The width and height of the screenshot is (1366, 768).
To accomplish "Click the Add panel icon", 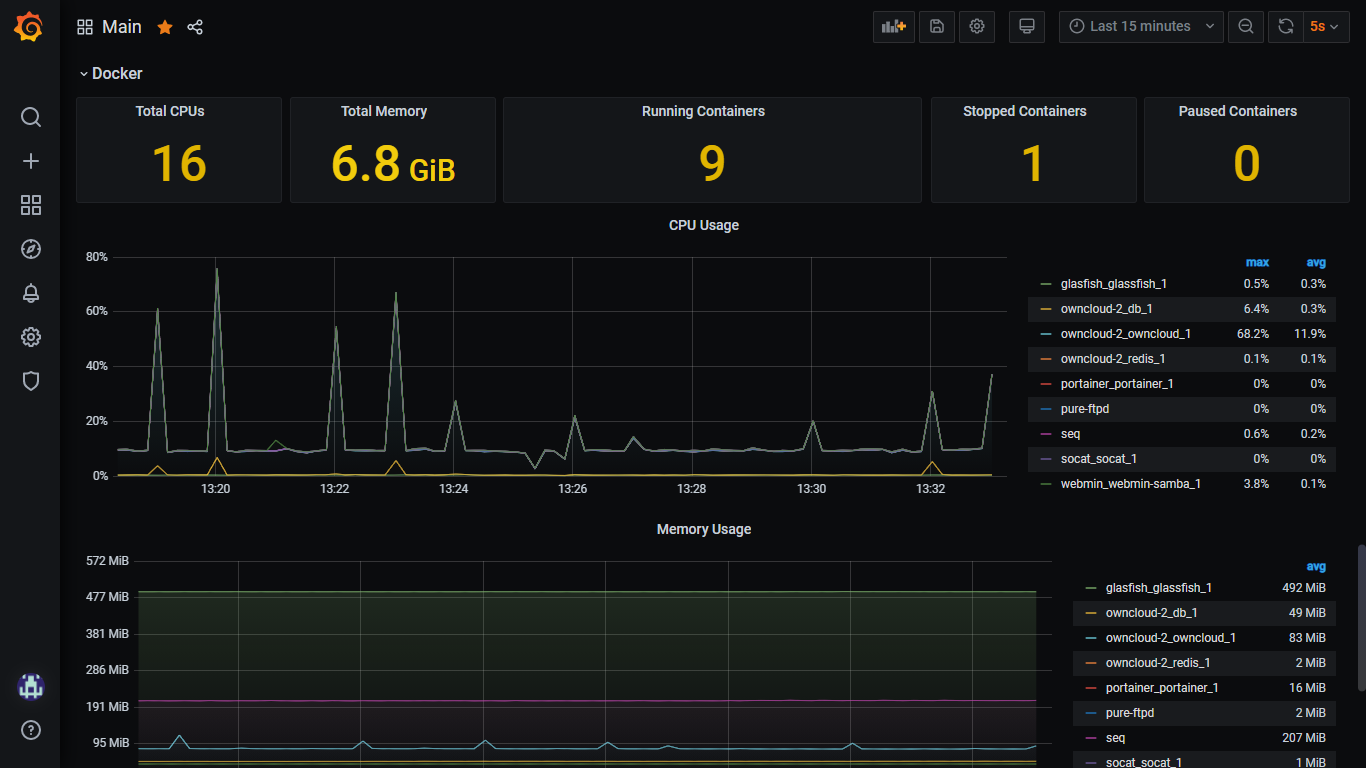I will [x=894, y=27].
